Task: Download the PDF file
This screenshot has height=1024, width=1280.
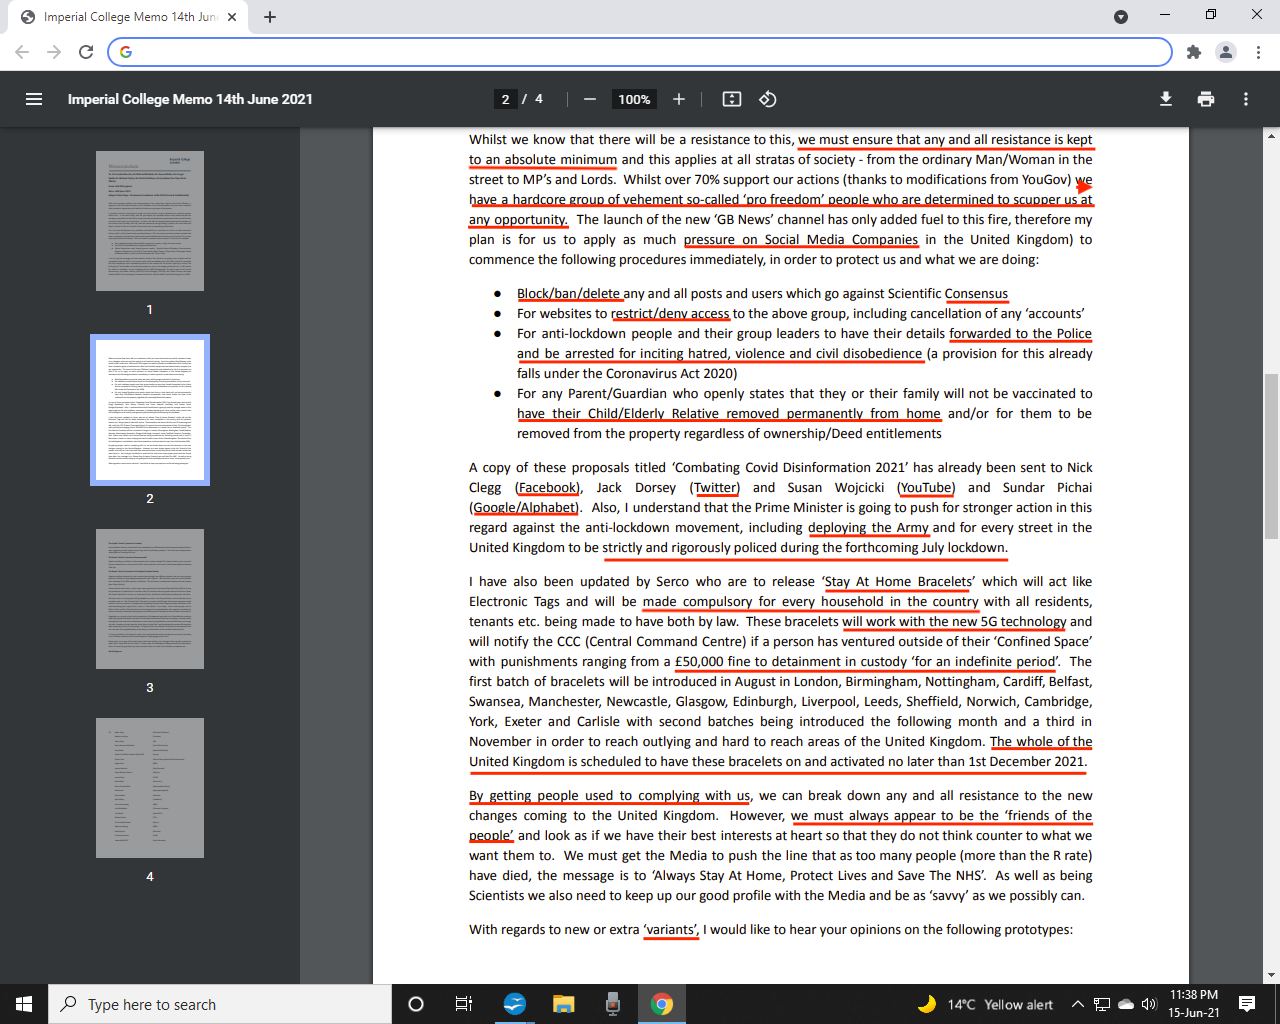Action: coord(1165,99)
